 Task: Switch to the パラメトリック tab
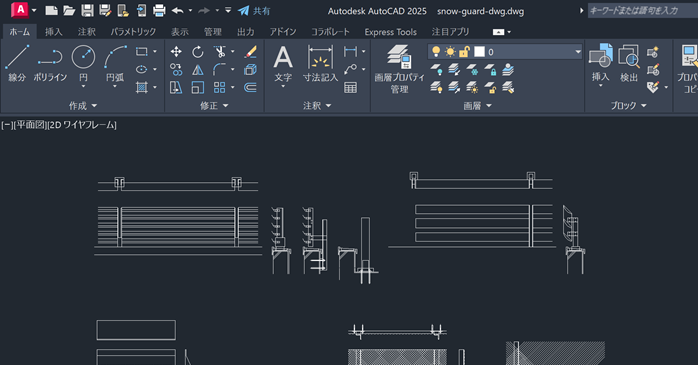point(133,32)
